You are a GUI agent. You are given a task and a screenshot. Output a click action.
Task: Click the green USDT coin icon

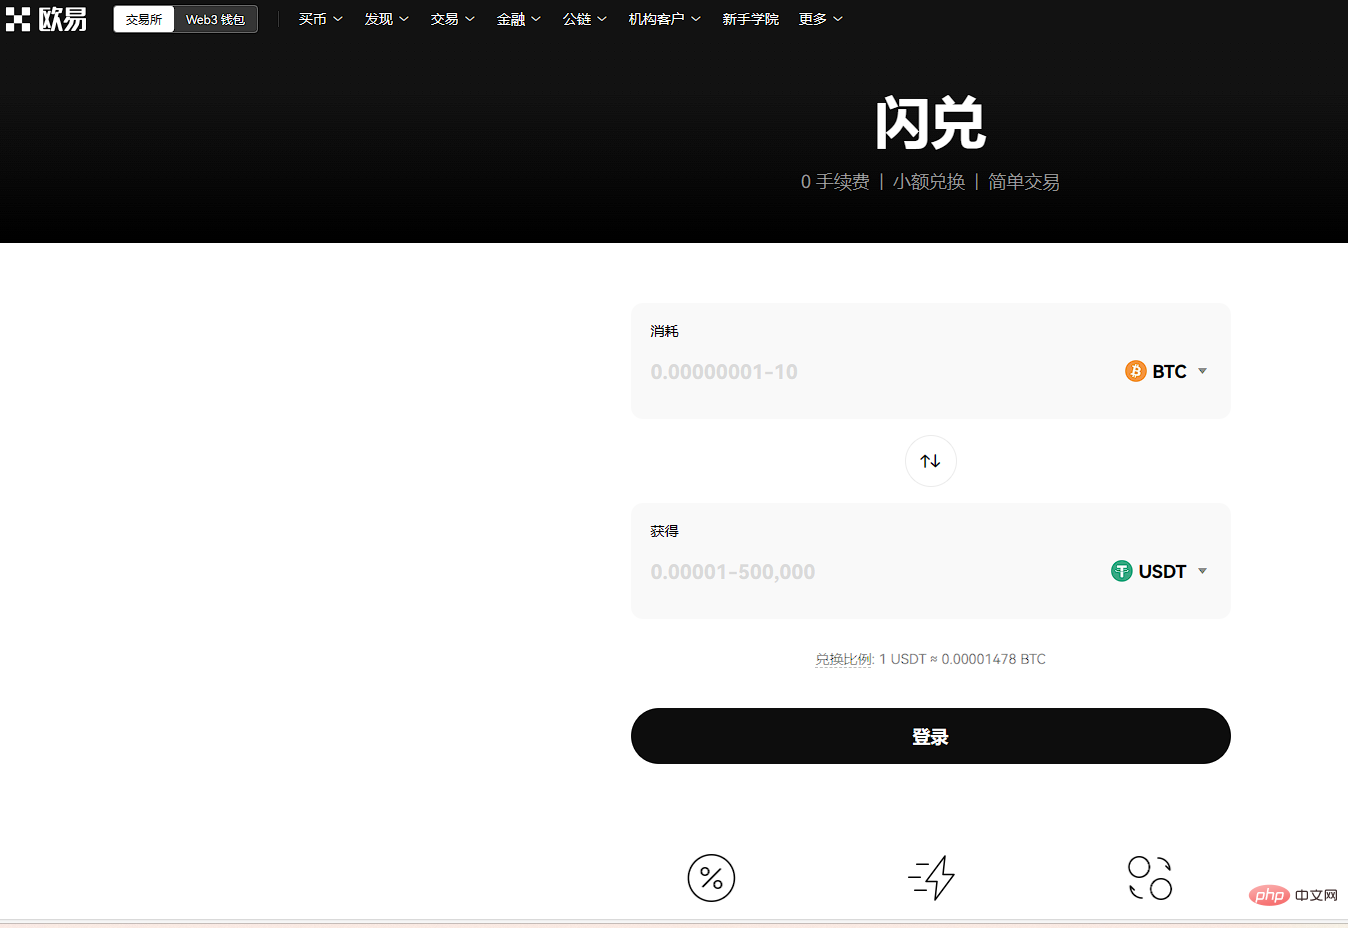tap(1121, 571)
